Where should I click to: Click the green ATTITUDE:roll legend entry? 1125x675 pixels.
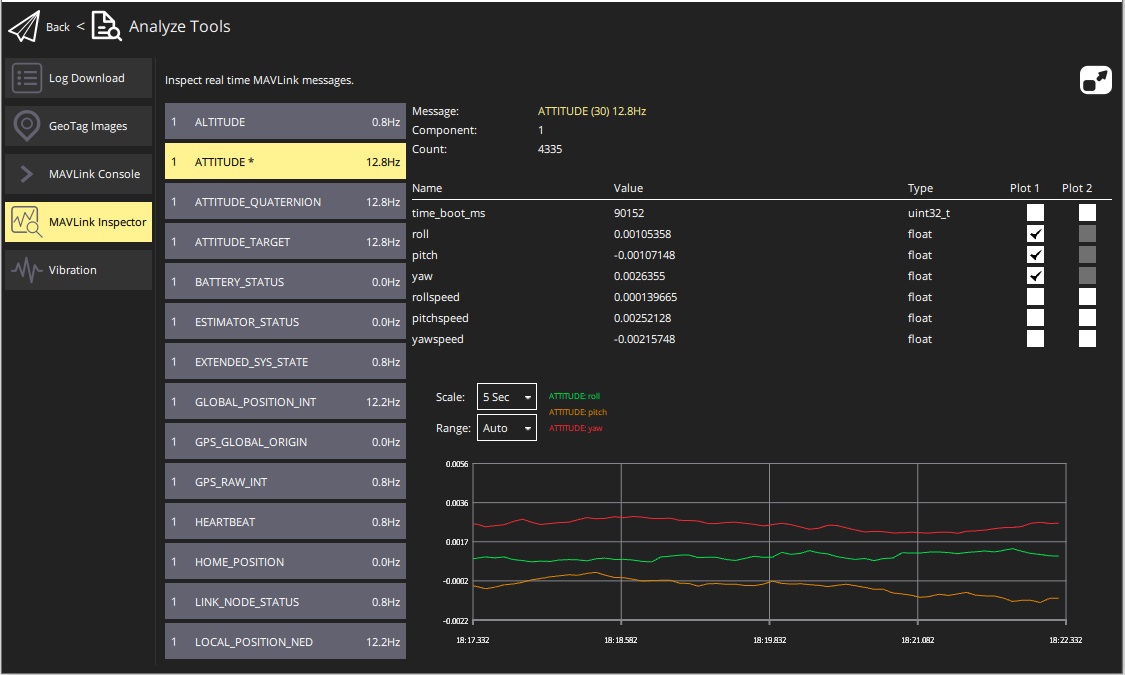click(575, 395)
